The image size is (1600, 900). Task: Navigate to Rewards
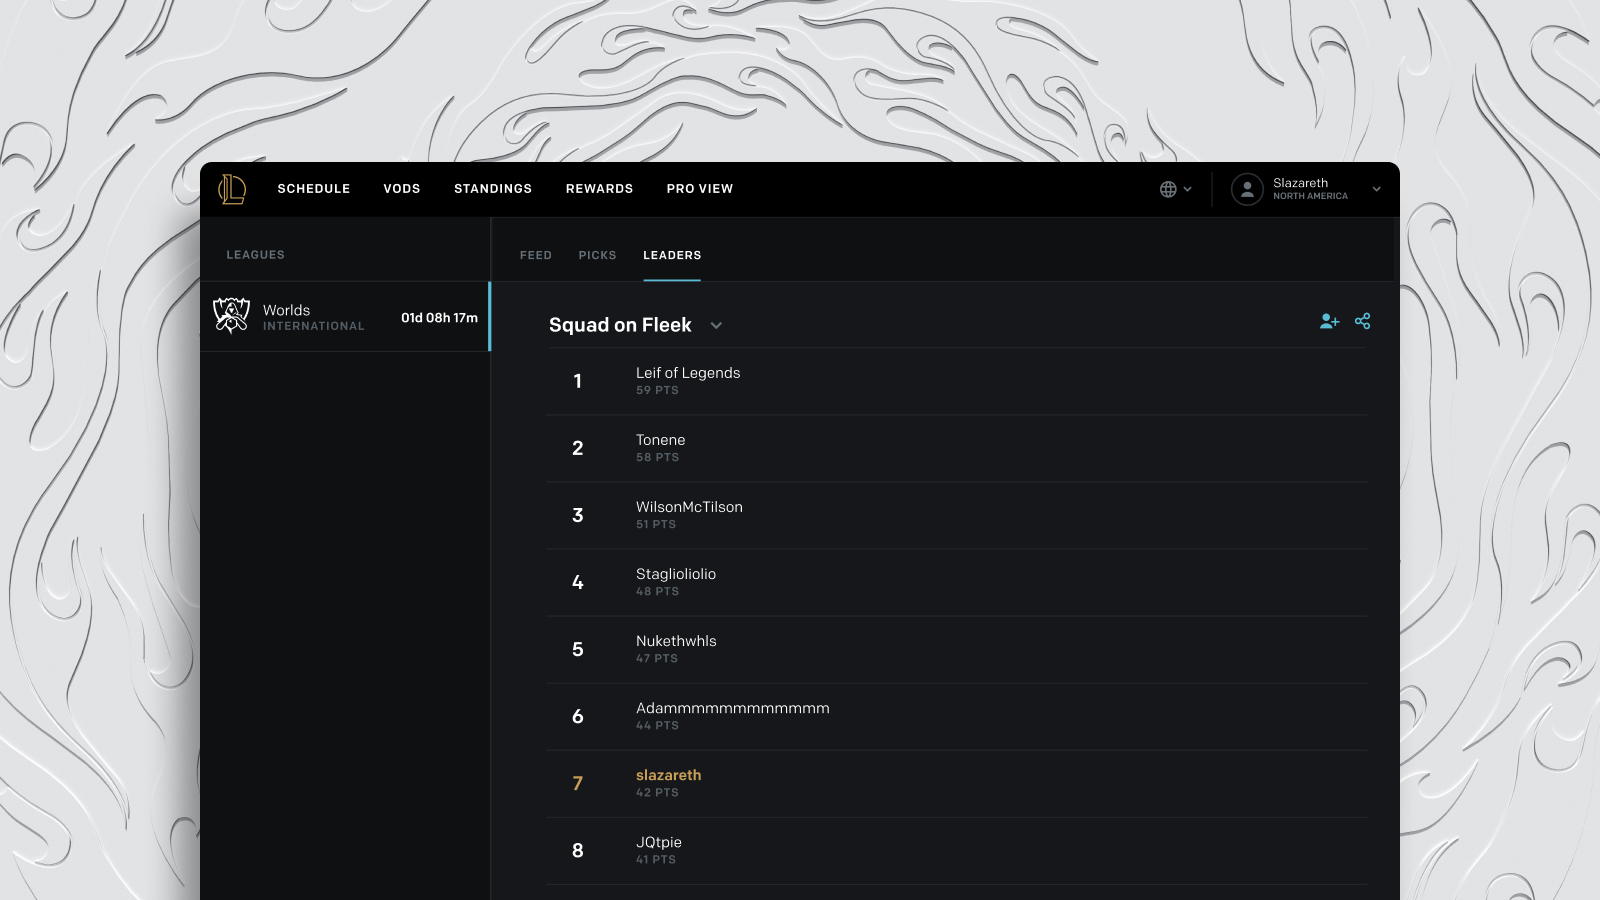(599, 189)
